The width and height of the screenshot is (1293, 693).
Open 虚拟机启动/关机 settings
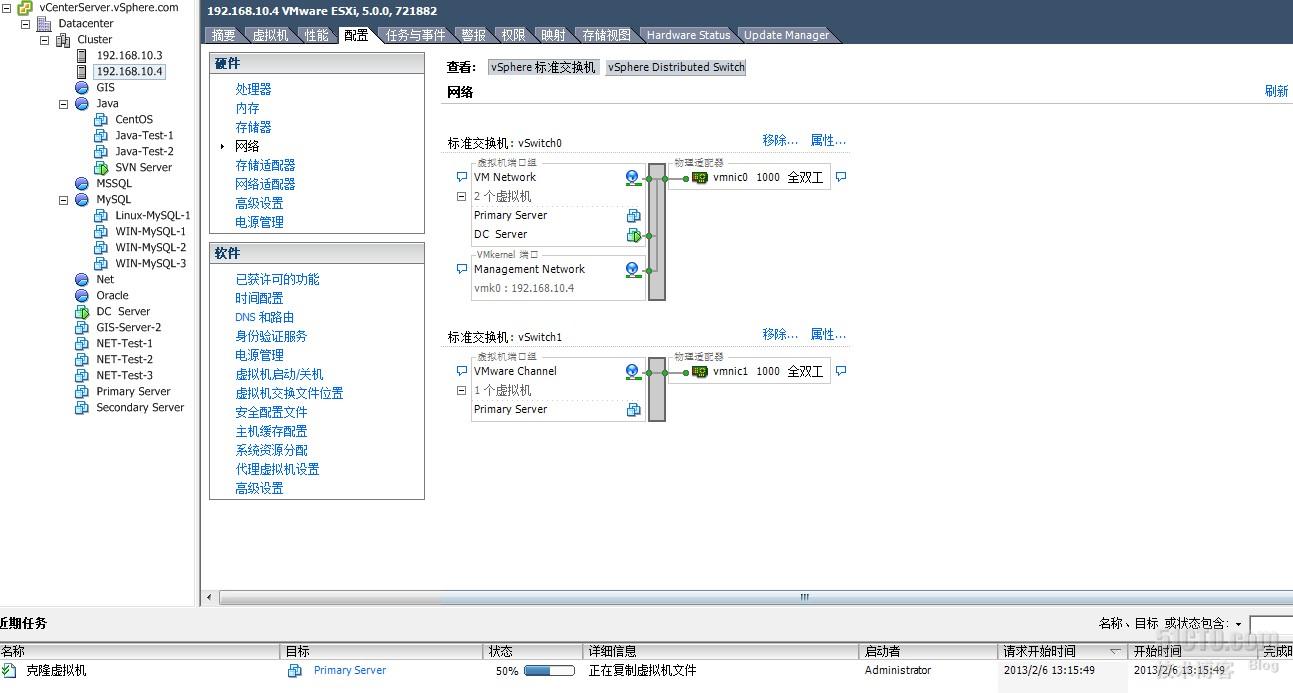[279, 374]
